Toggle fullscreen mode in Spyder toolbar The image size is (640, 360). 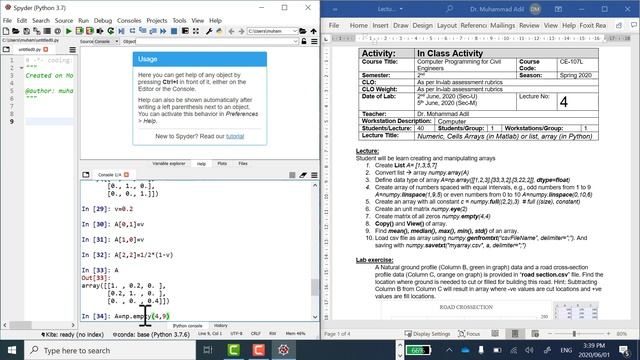196,31
